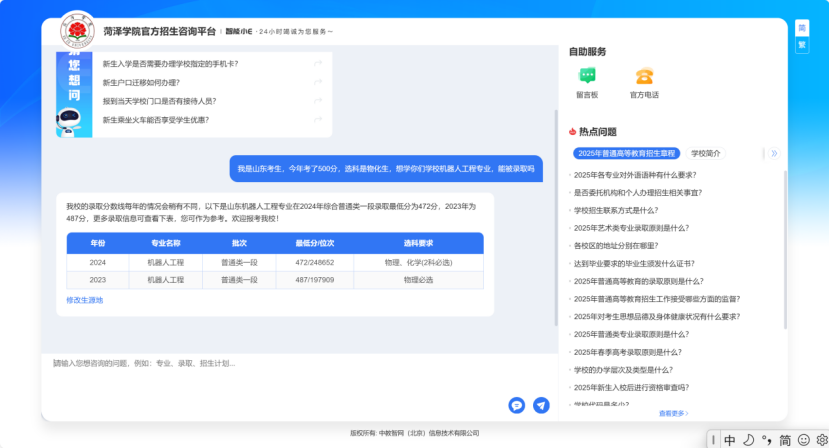The height and width of the screenshot is (448, 829).
Task: Click the send paper-plane button
Action: (541, 405)
